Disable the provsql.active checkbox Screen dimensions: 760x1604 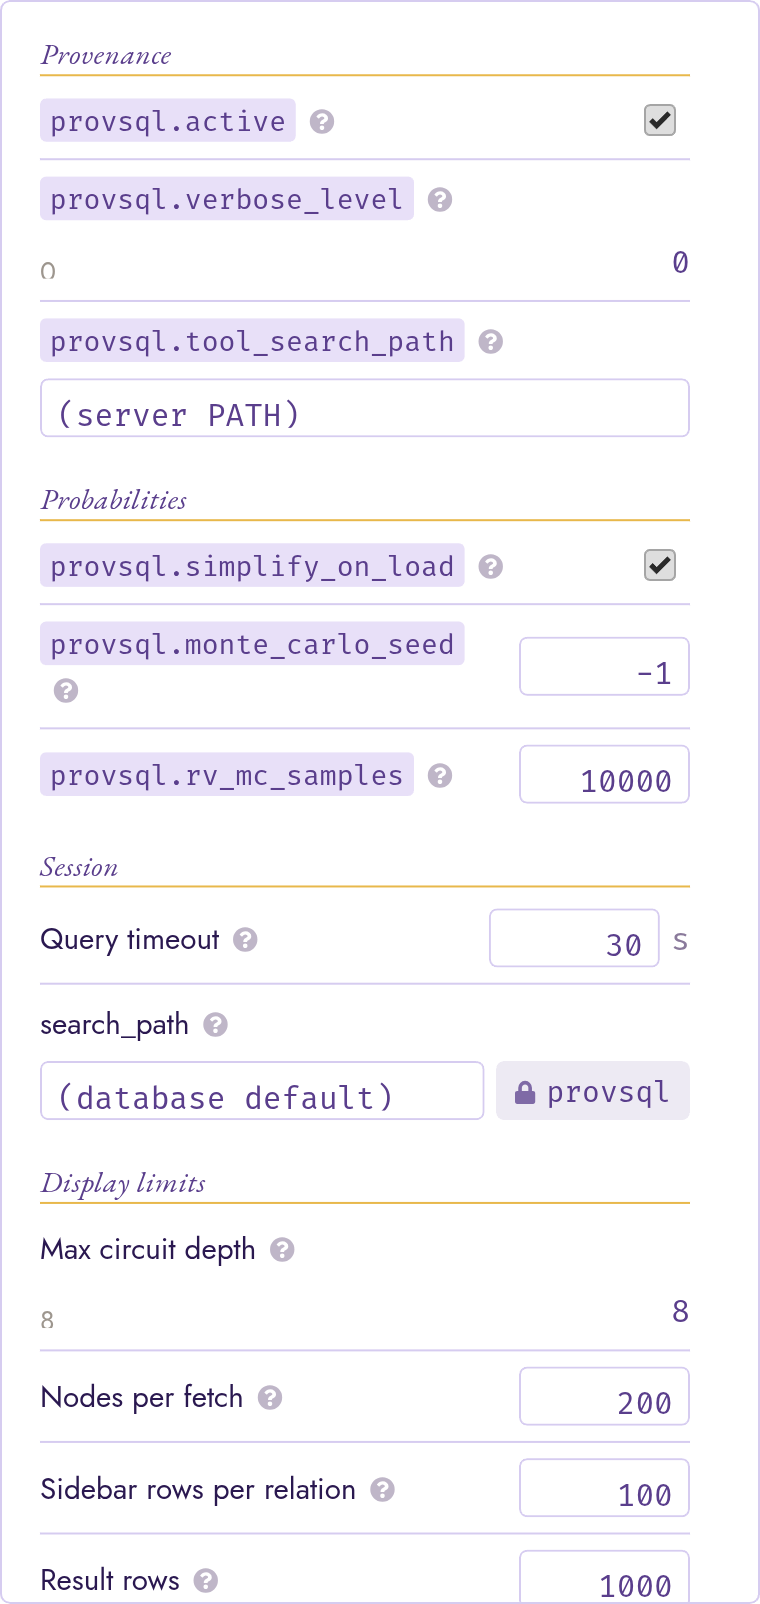coord(660,121)
